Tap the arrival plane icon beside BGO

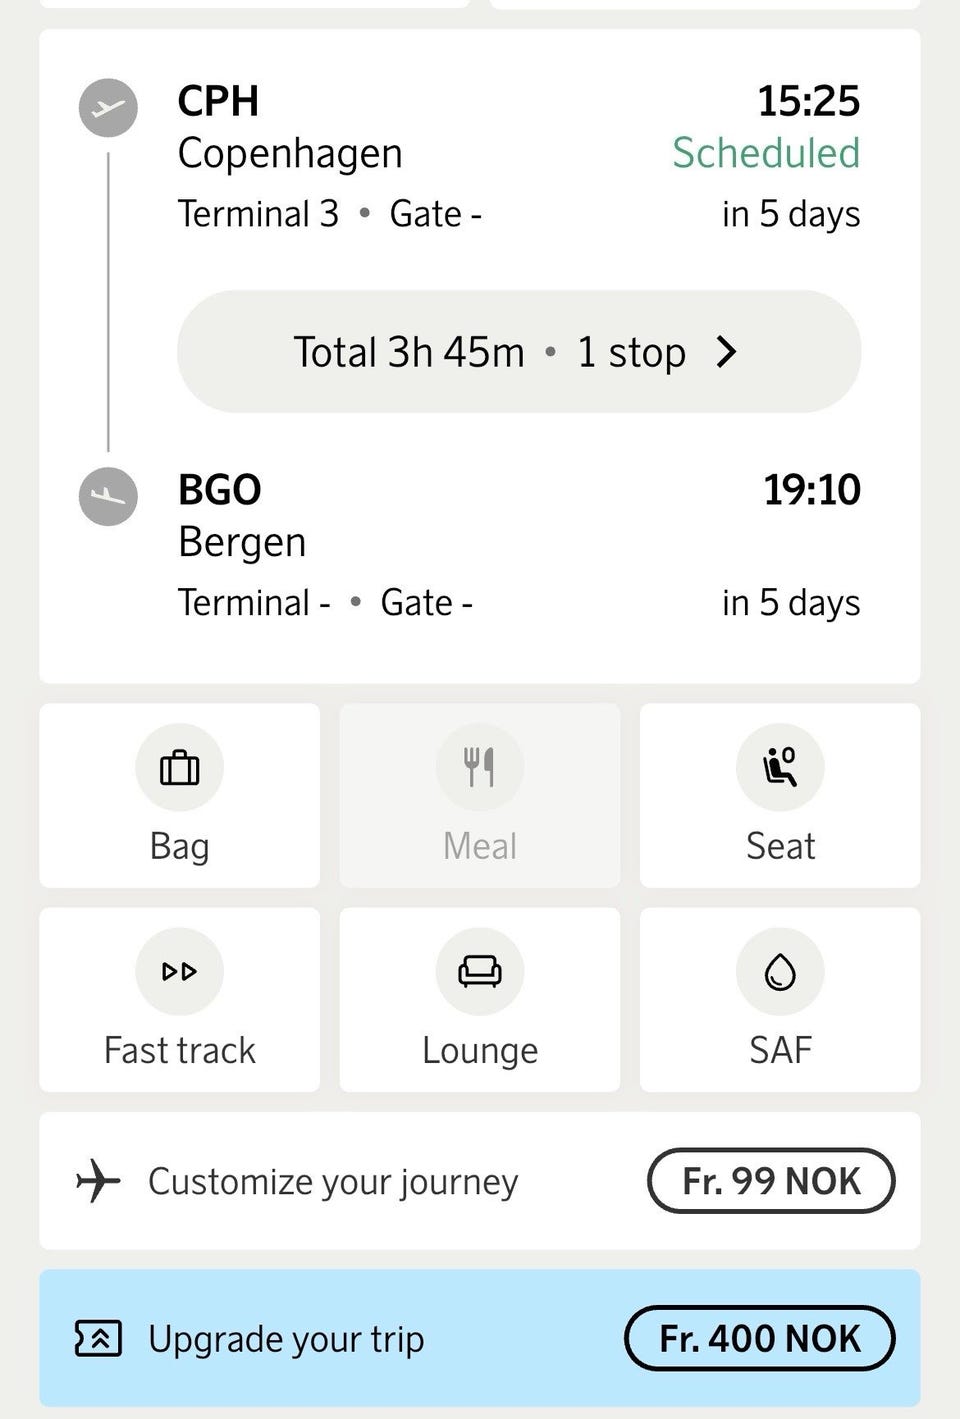pos(108,496)
